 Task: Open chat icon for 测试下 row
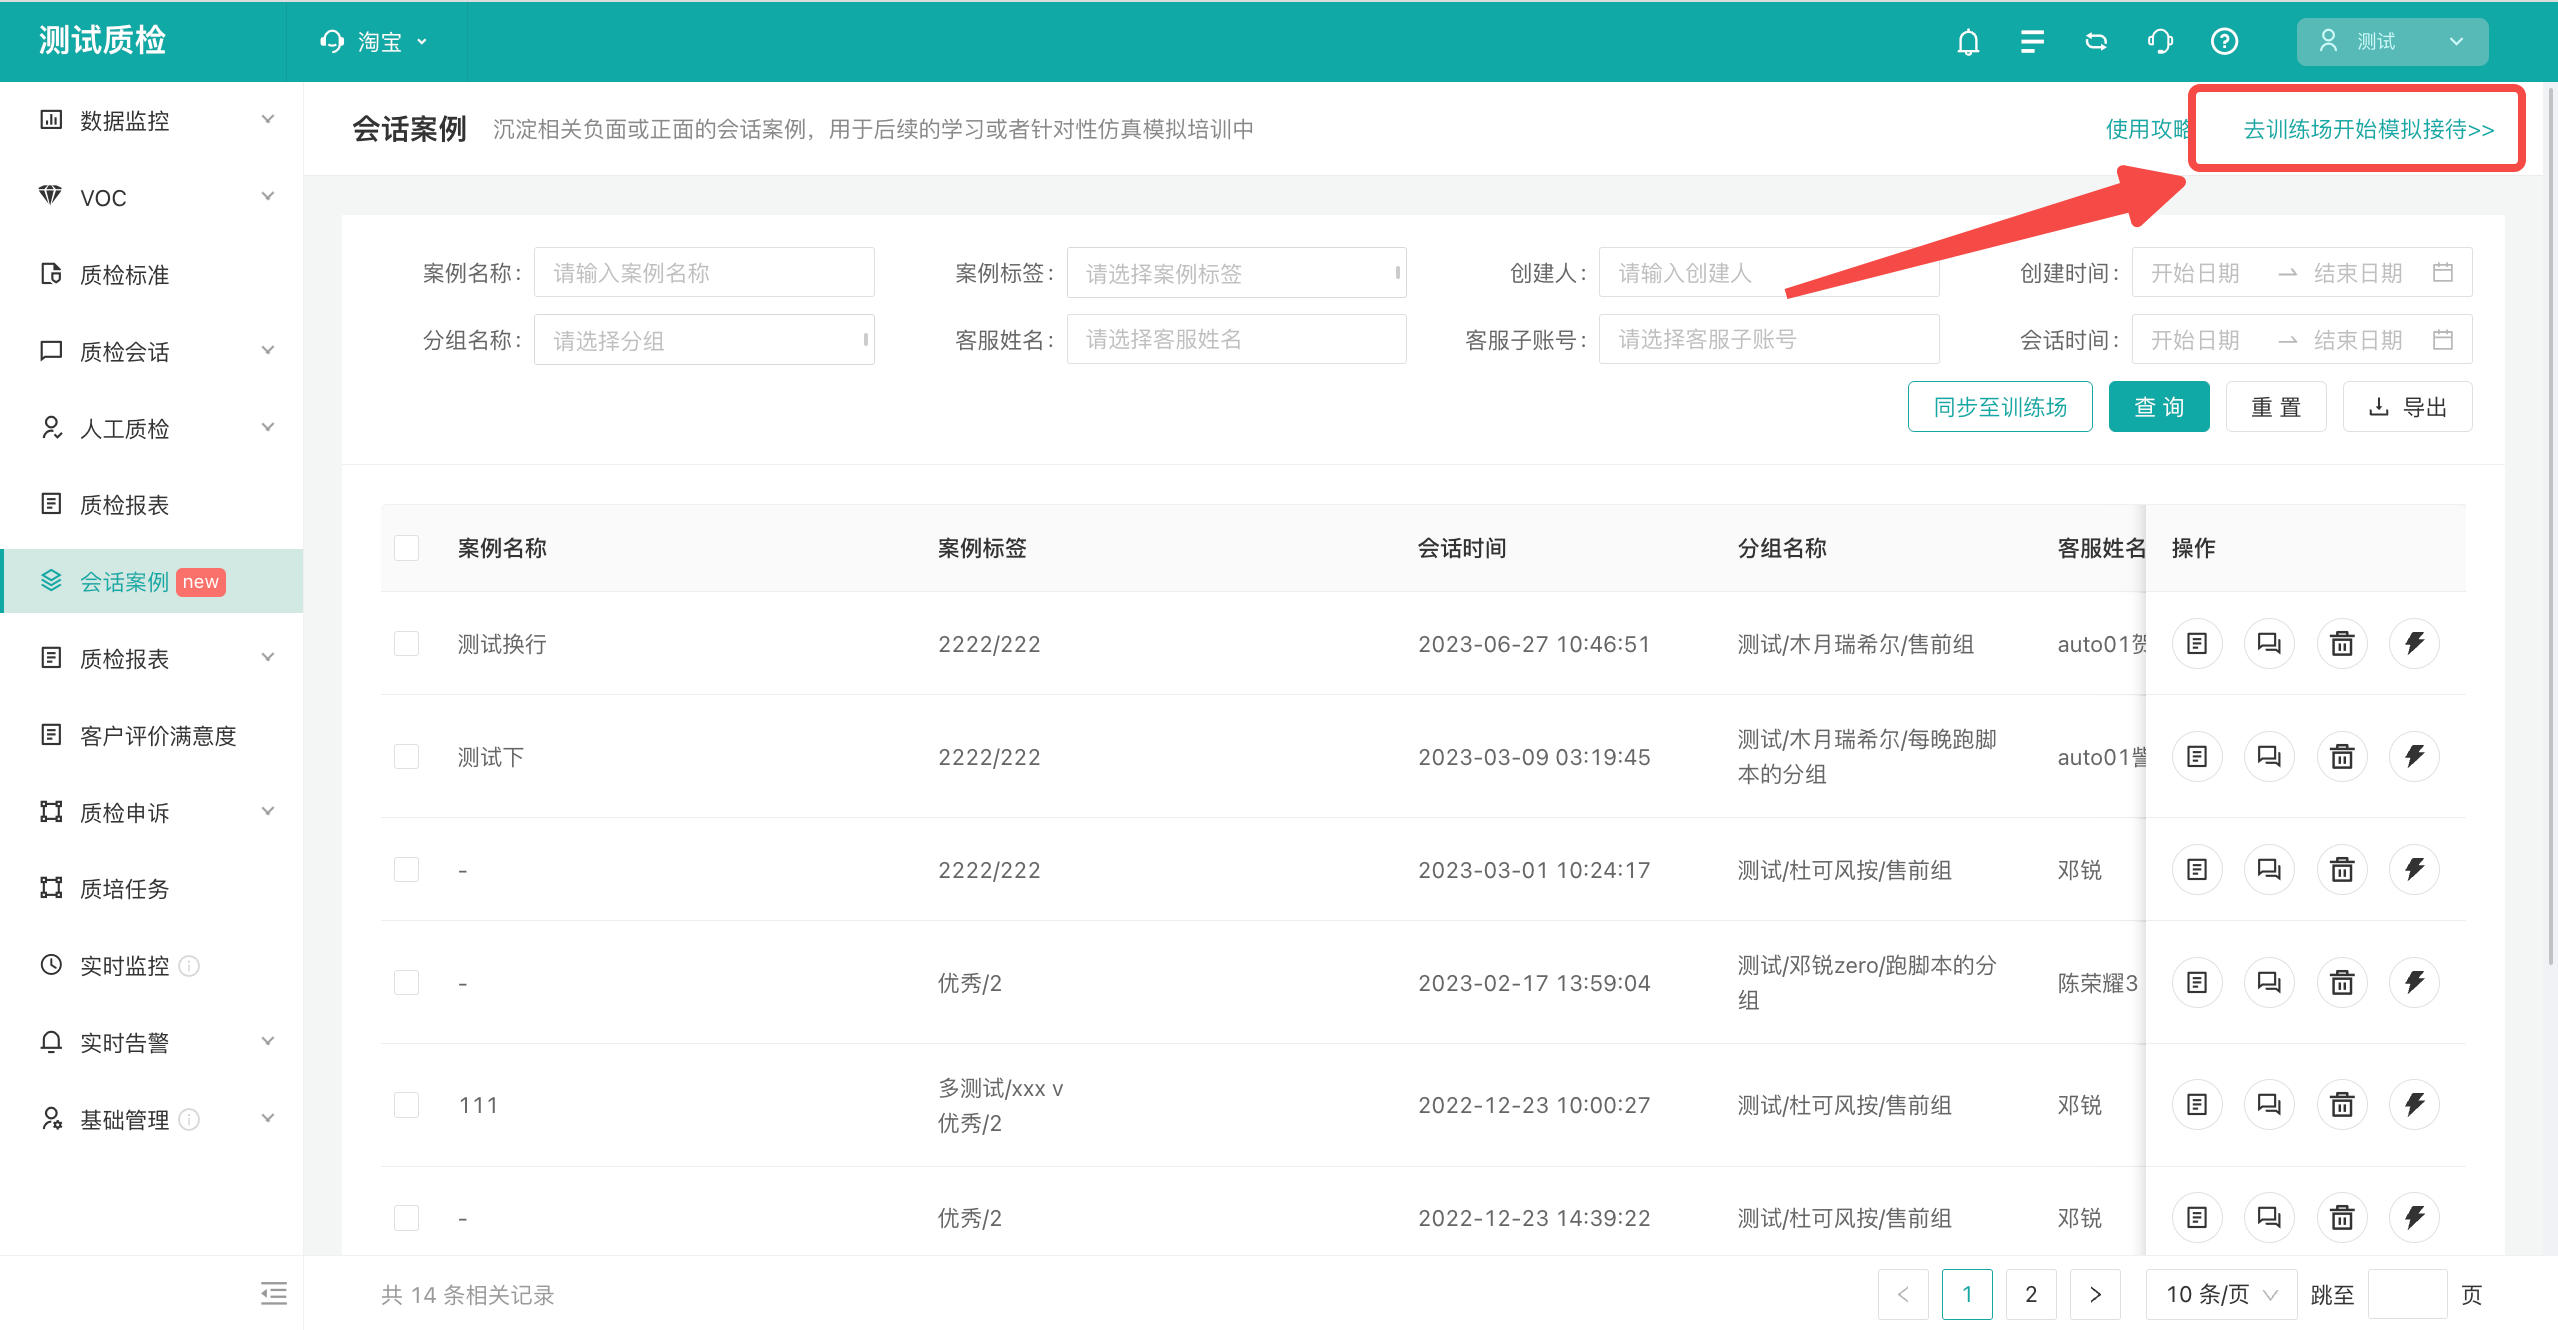(2269, 756)
